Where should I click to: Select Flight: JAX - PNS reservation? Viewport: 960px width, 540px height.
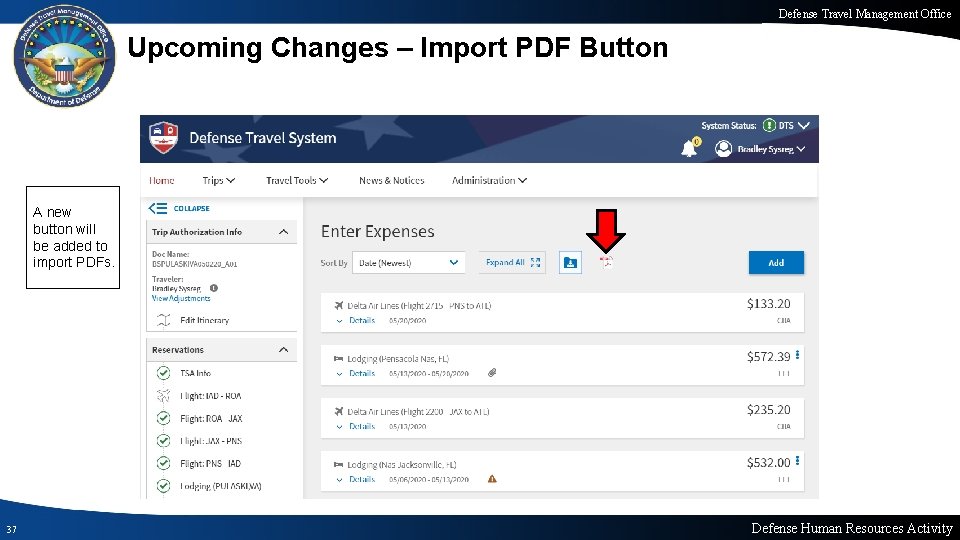click(x=211, y=441)
